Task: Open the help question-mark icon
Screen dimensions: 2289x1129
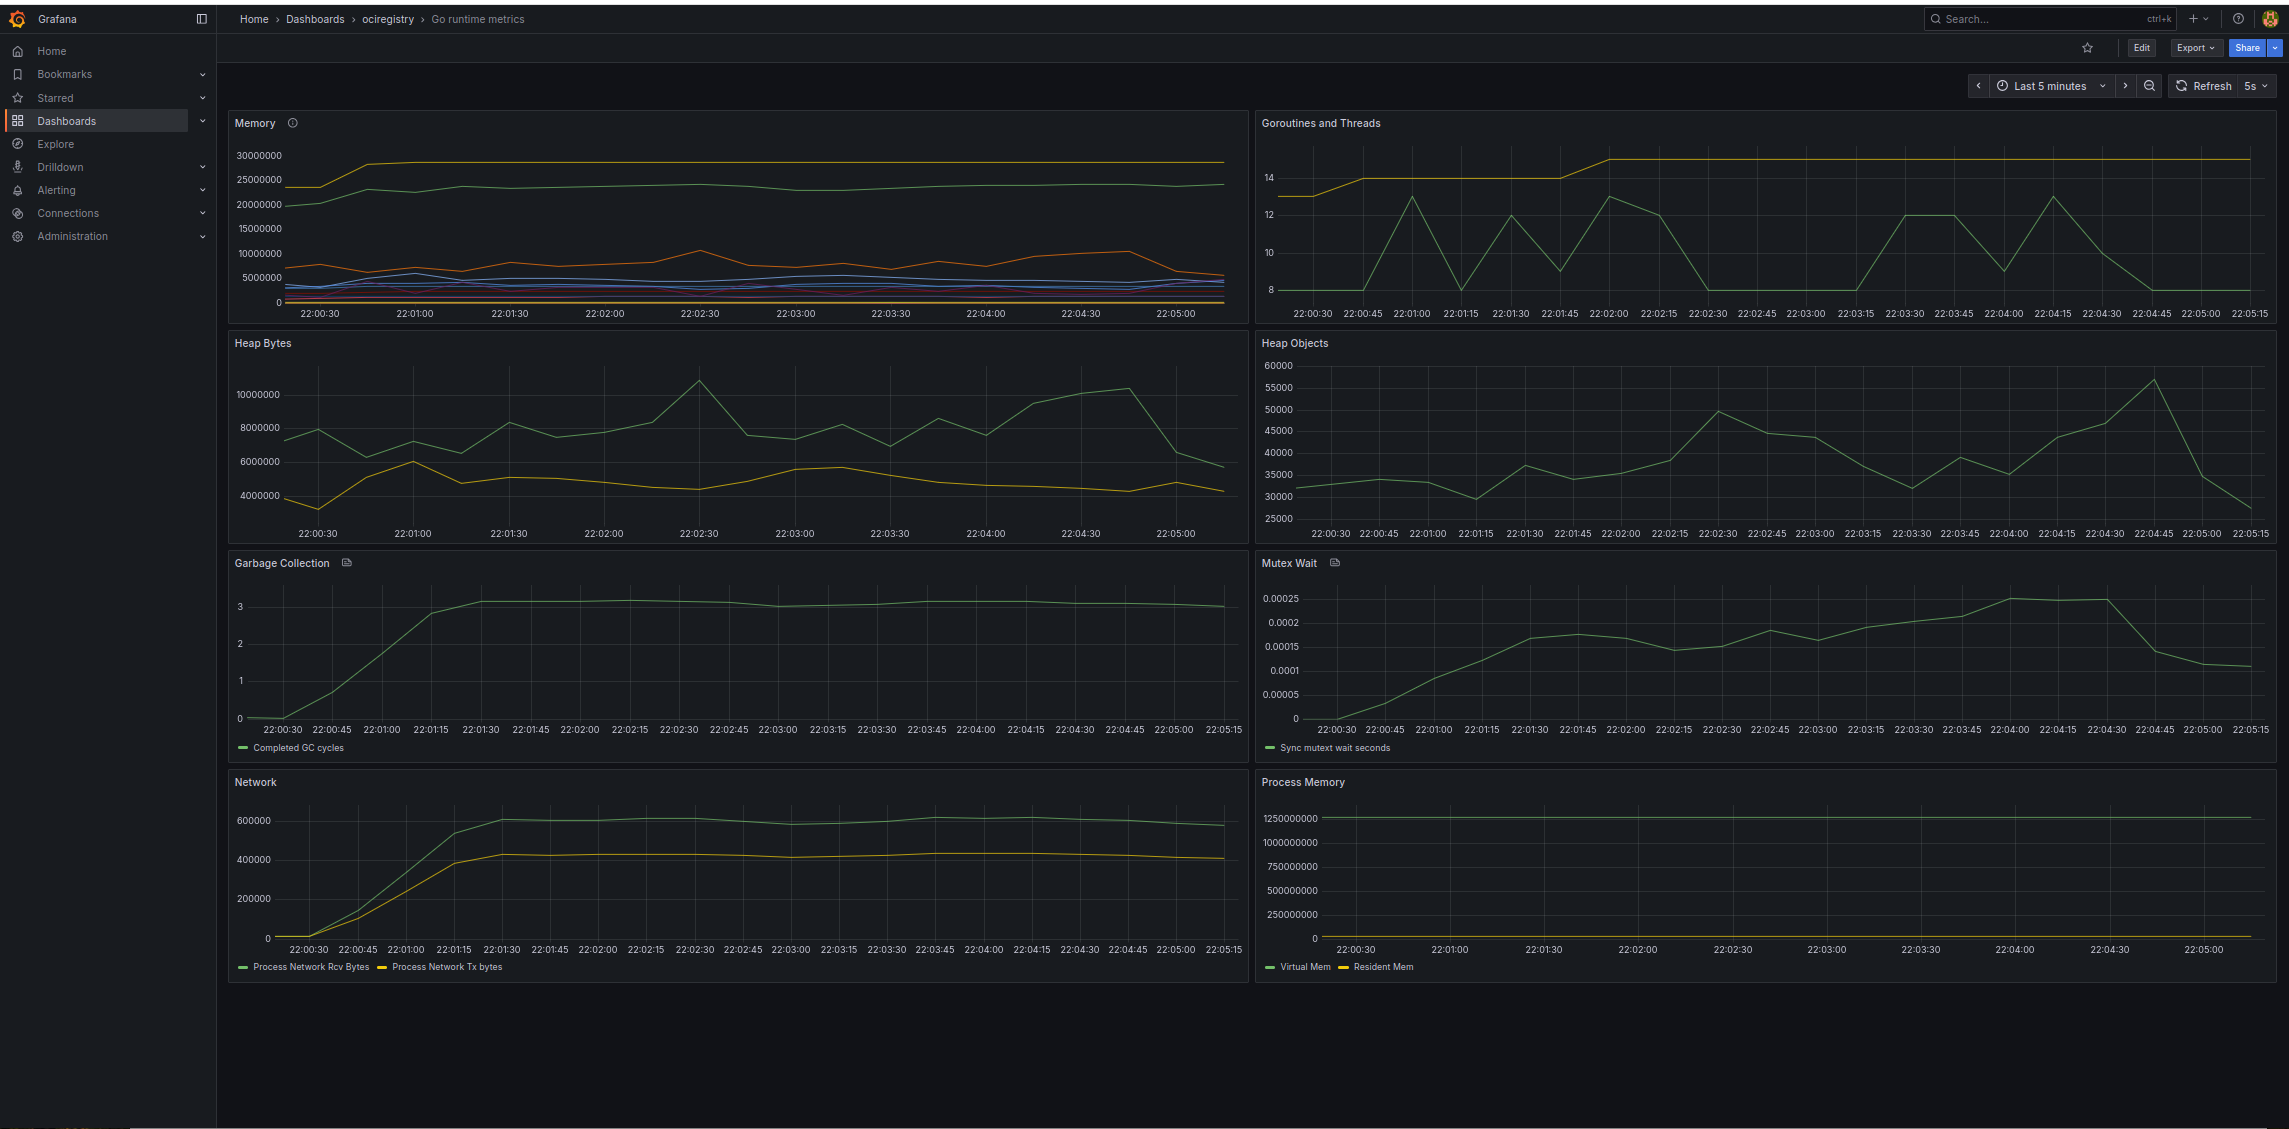Action: pyautogui.click(x=2238, y=18)
